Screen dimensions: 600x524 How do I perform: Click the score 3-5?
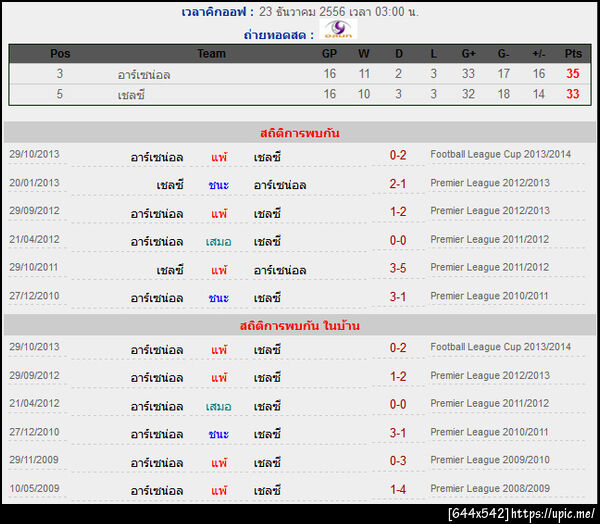point(398,268)
